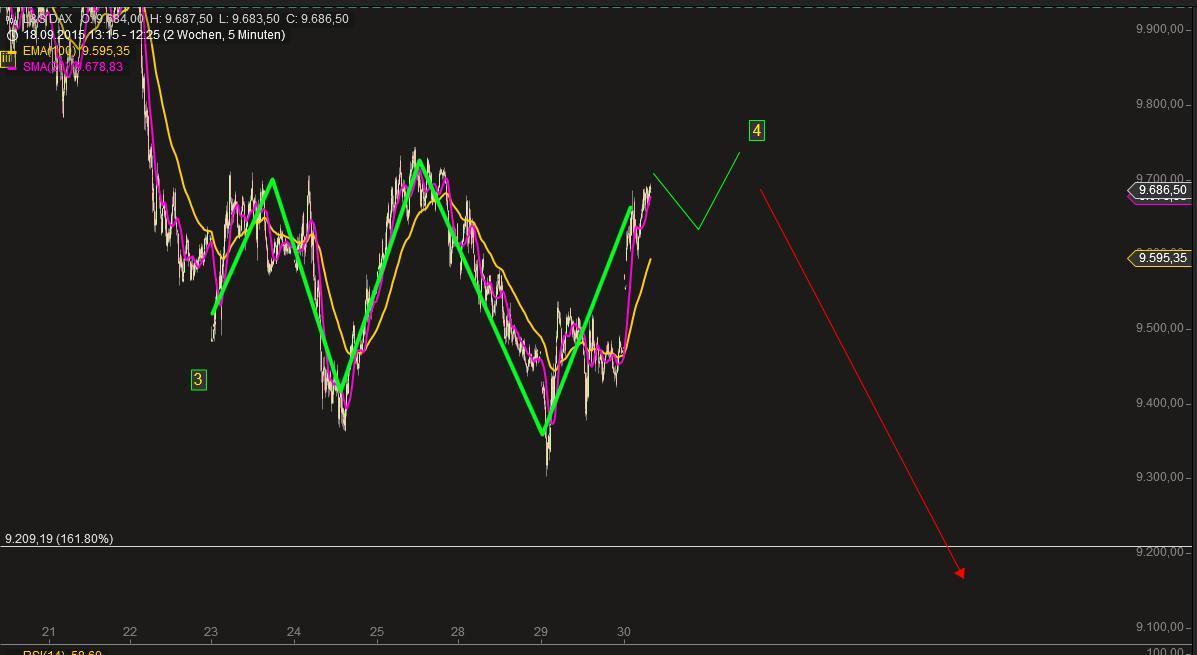
Task: Click the 9.209,19 (161.80%) Fibonacci level label
Action: (62, 538)
